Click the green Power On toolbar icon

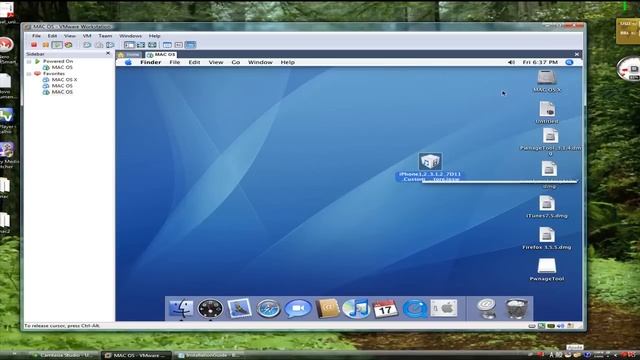[x=57, y=45]
